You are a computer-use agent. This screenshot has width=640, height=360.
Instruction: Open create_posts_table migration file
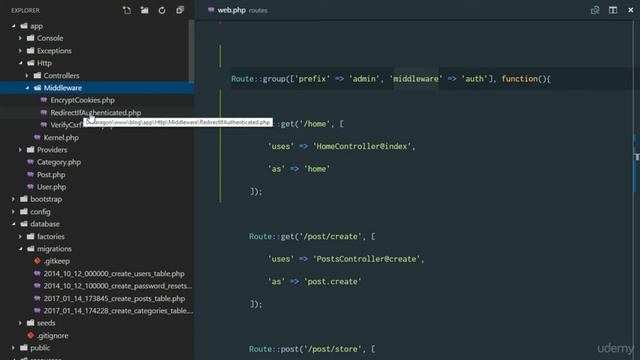click(x=114, y=298)
